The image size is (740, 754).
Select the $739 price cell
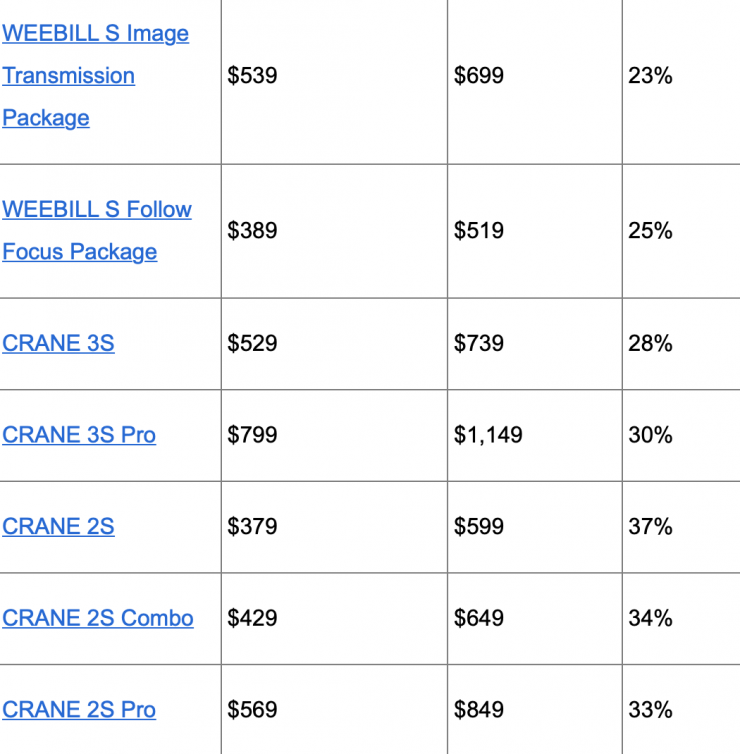[479, 344]
